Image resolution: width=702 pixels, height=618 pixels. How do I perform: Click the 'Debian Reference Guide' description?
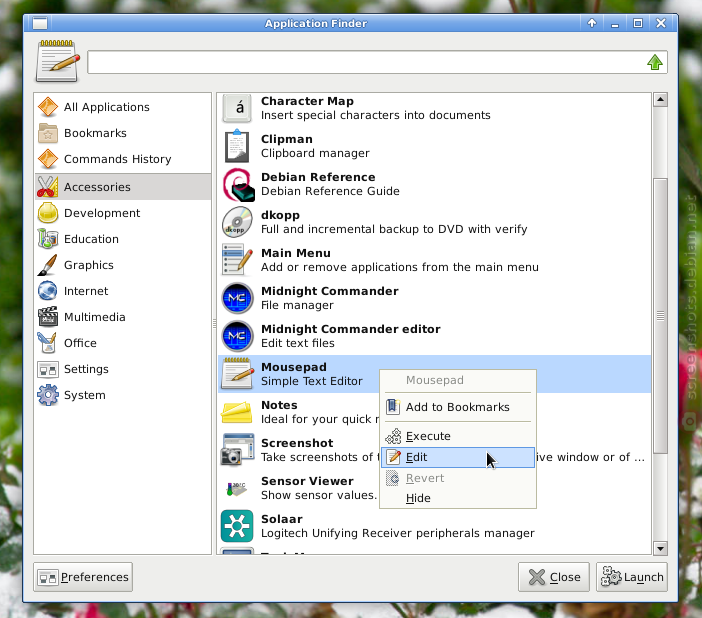tap(330, 191)
